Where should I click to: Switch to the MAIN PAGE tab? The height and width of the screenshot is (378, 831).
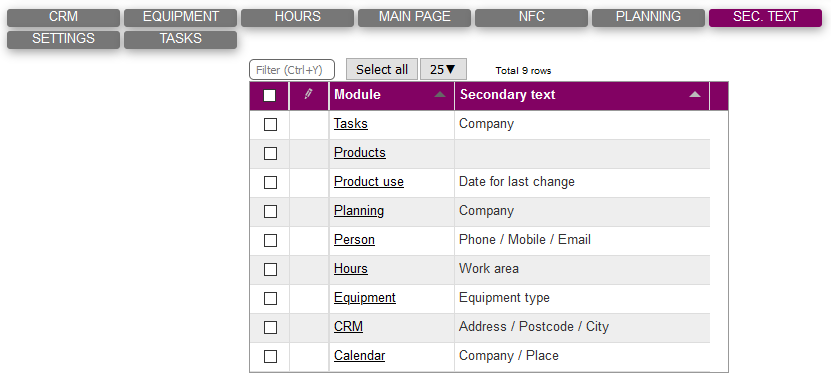point(414,17)
